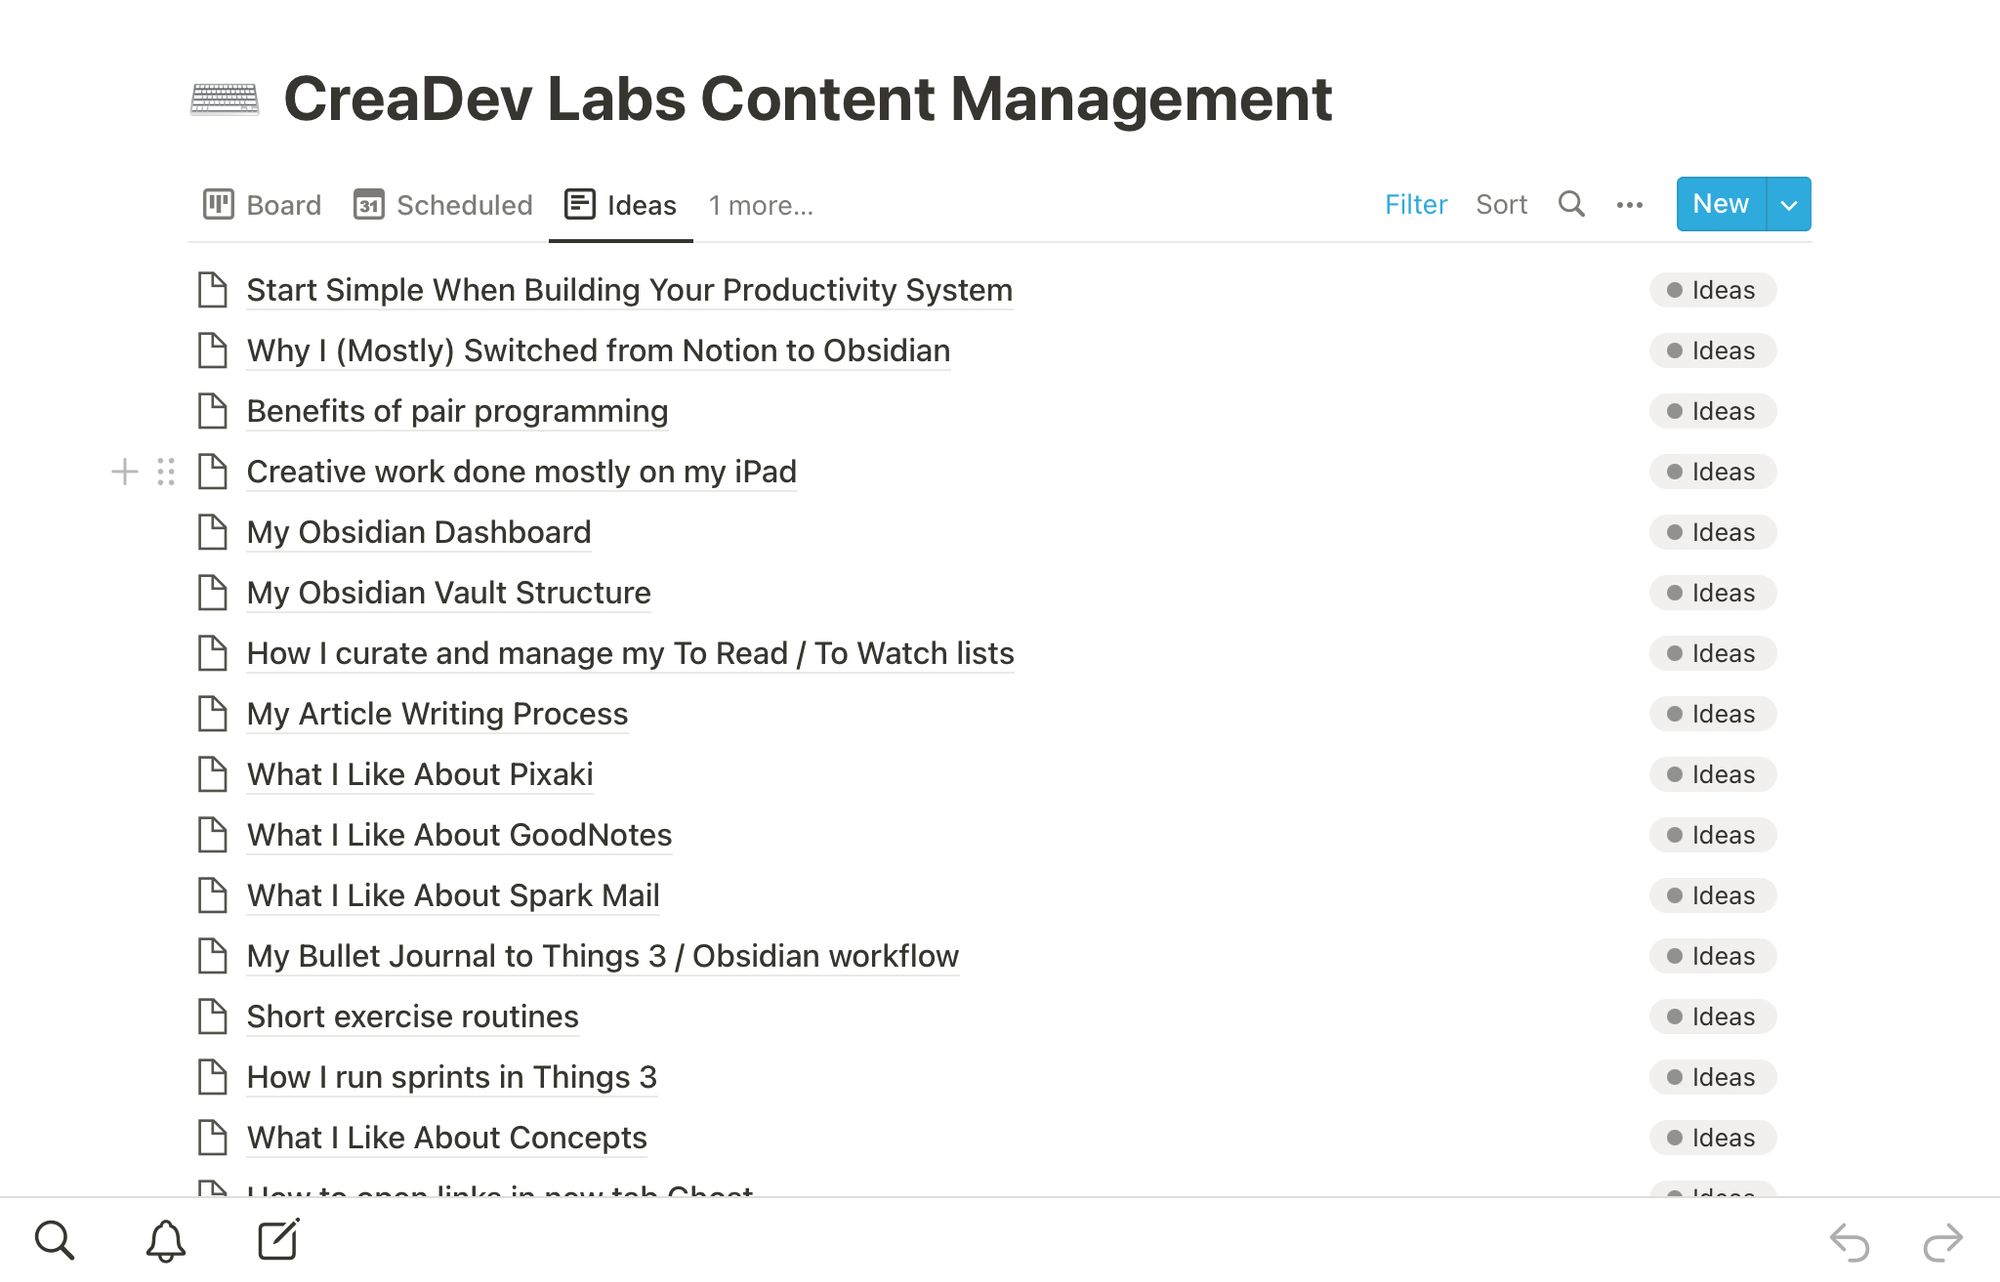Switch to the Scheduled view tab

tap(443, 205)
